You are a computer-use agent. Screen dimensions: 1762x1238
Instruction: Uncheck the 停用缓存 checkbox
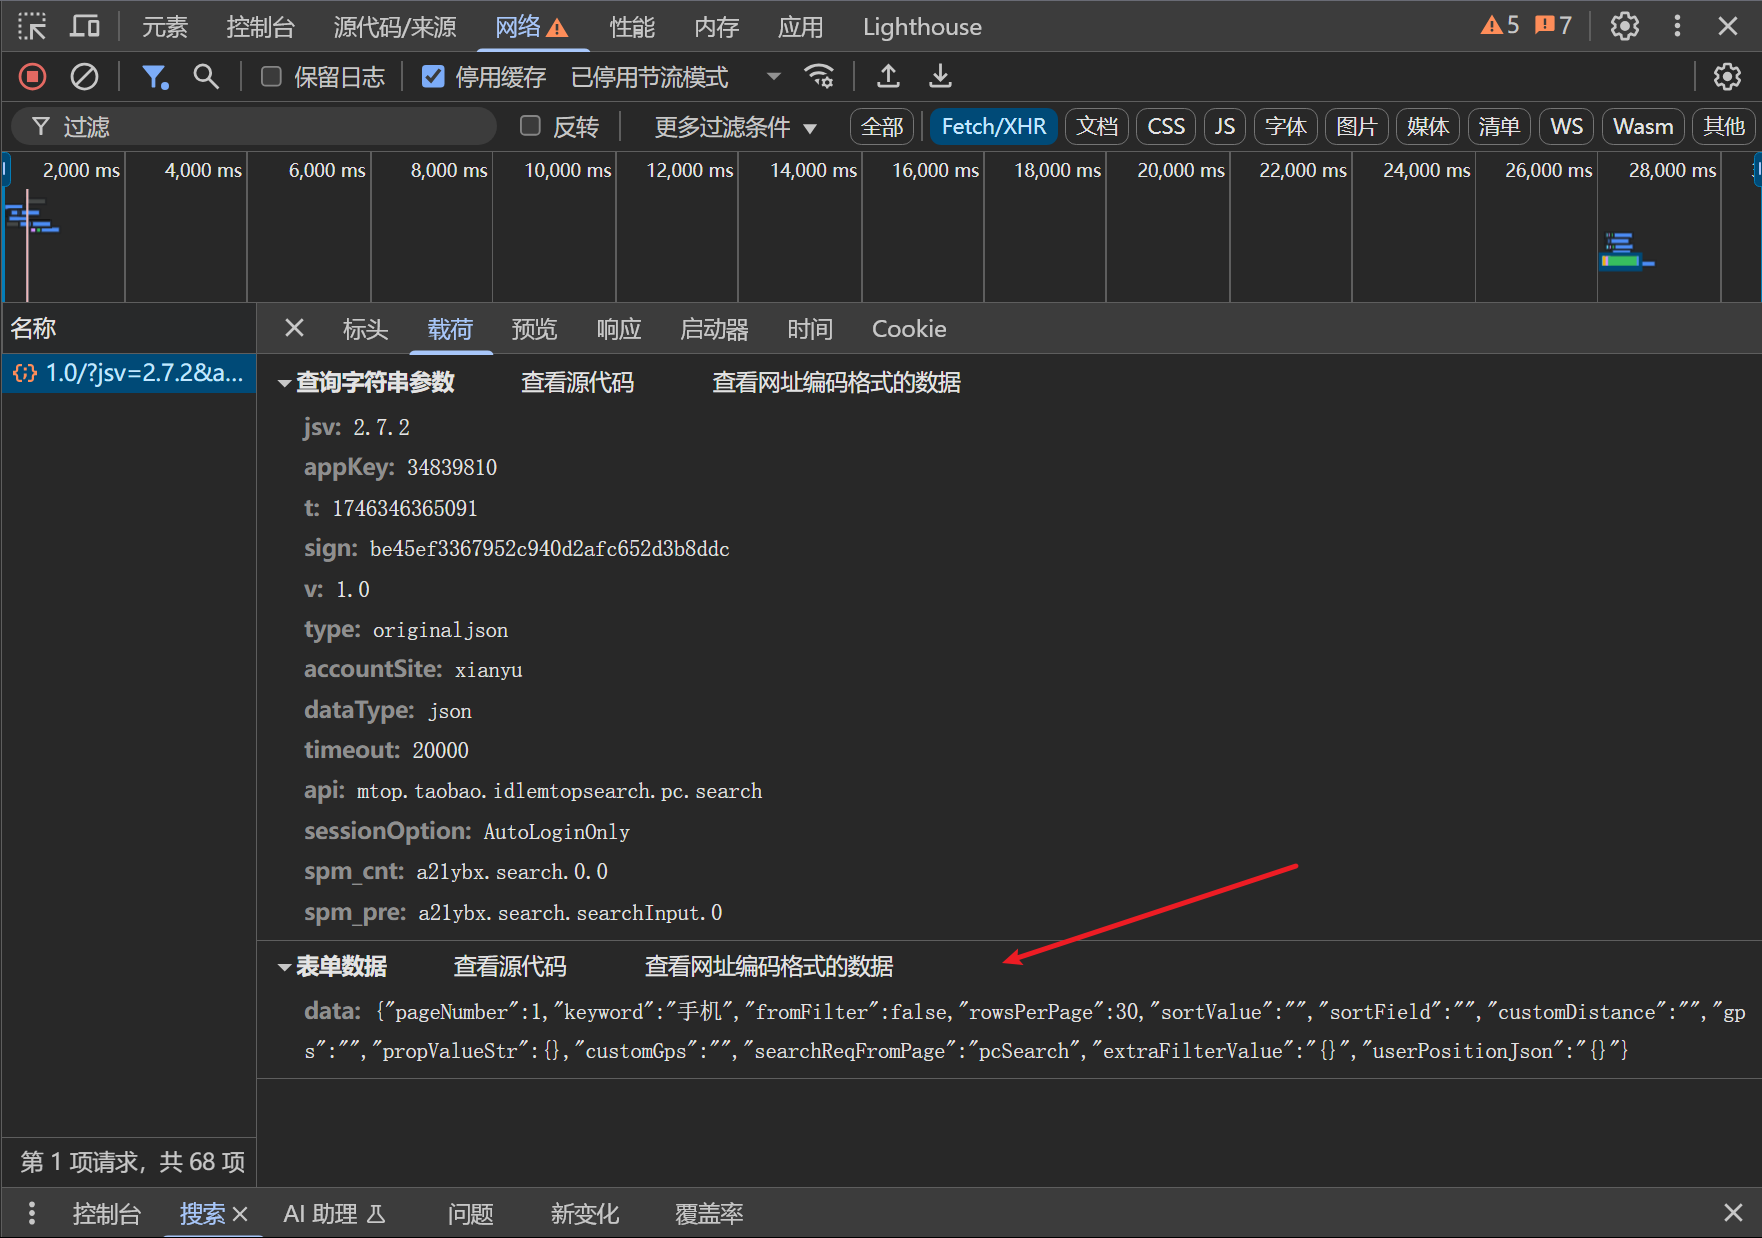433,77
